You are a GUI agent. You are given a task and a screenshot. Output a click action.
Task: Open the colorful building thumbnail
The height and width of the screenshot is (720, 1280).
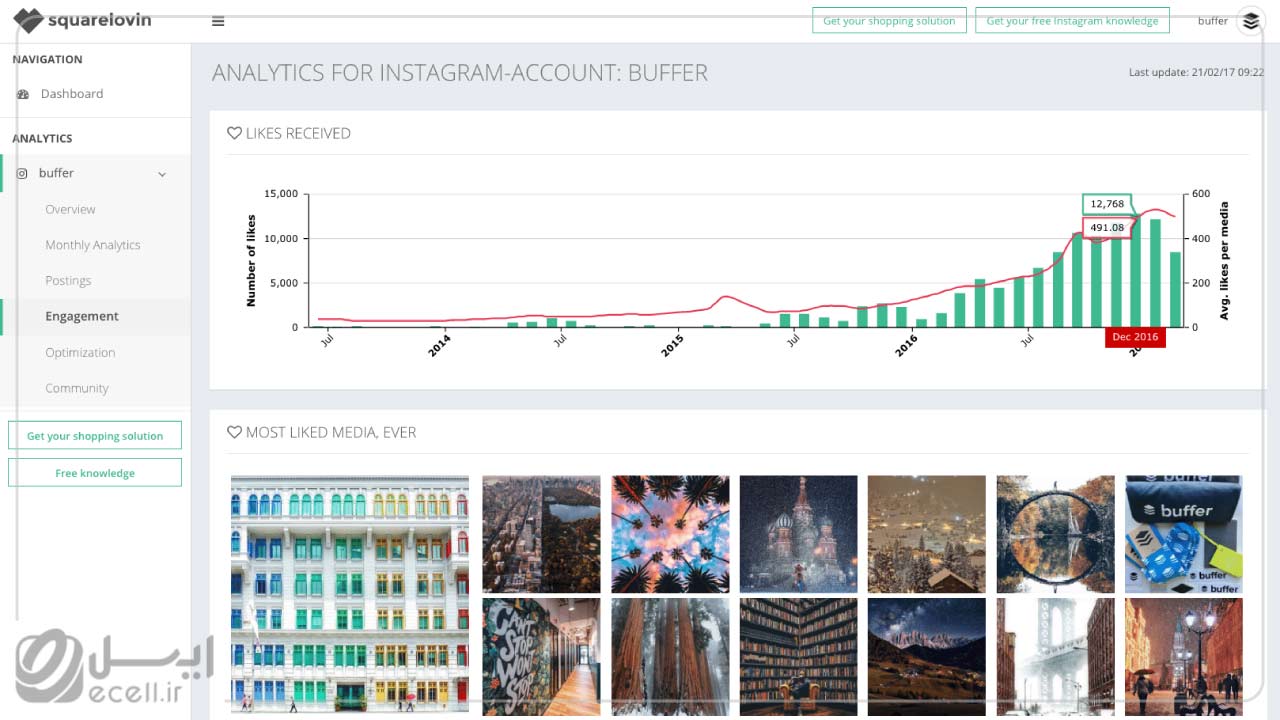[x=349, y=594]
